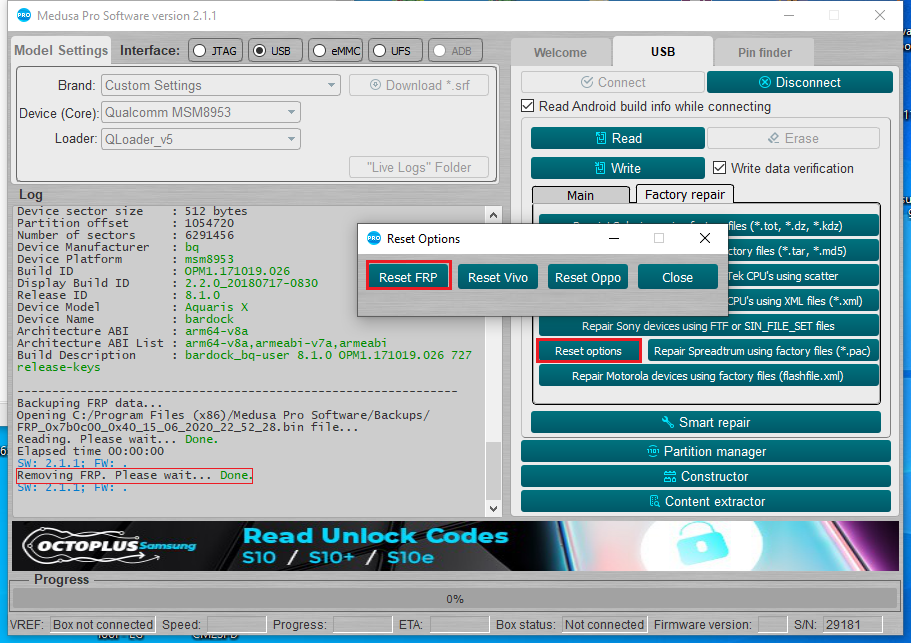Open the Brand dropdown
This screenshot has width=911, height=643.
pyautogui.click(x=221, y=85)
